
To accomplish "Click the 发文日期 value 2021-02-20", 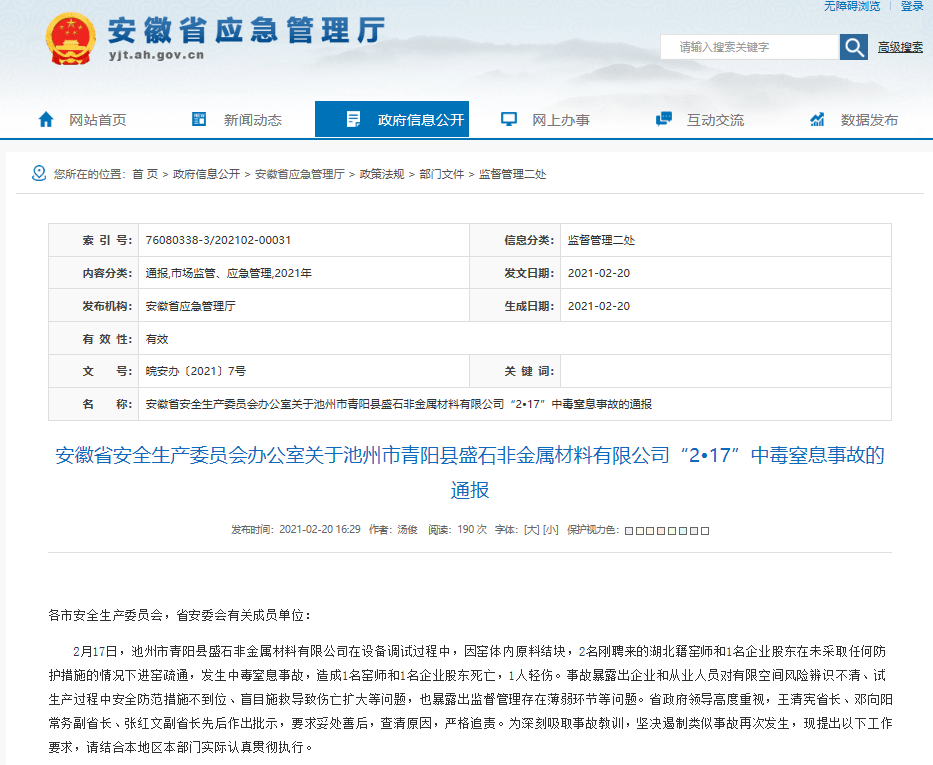I will [599, 273].
